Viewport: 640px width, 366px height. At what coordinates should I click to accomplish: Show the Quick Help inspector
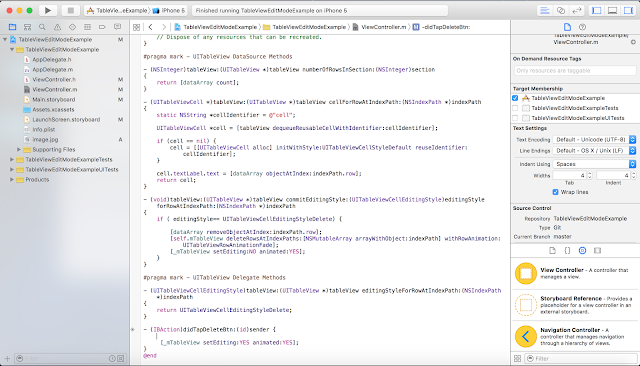pyautogui.click(x=582, y=27)
